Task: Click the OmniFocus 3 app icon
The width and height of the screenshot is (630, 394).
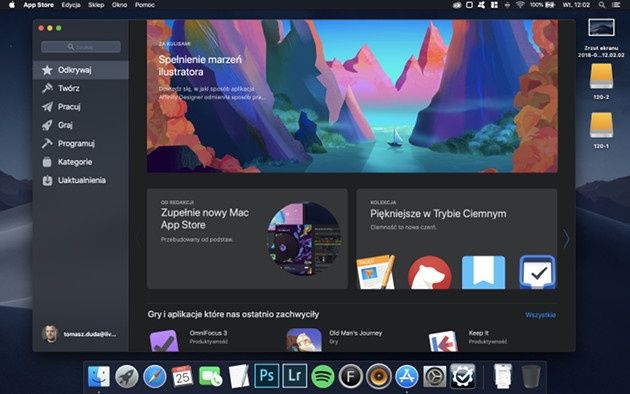Action: (x=164, y=341)
